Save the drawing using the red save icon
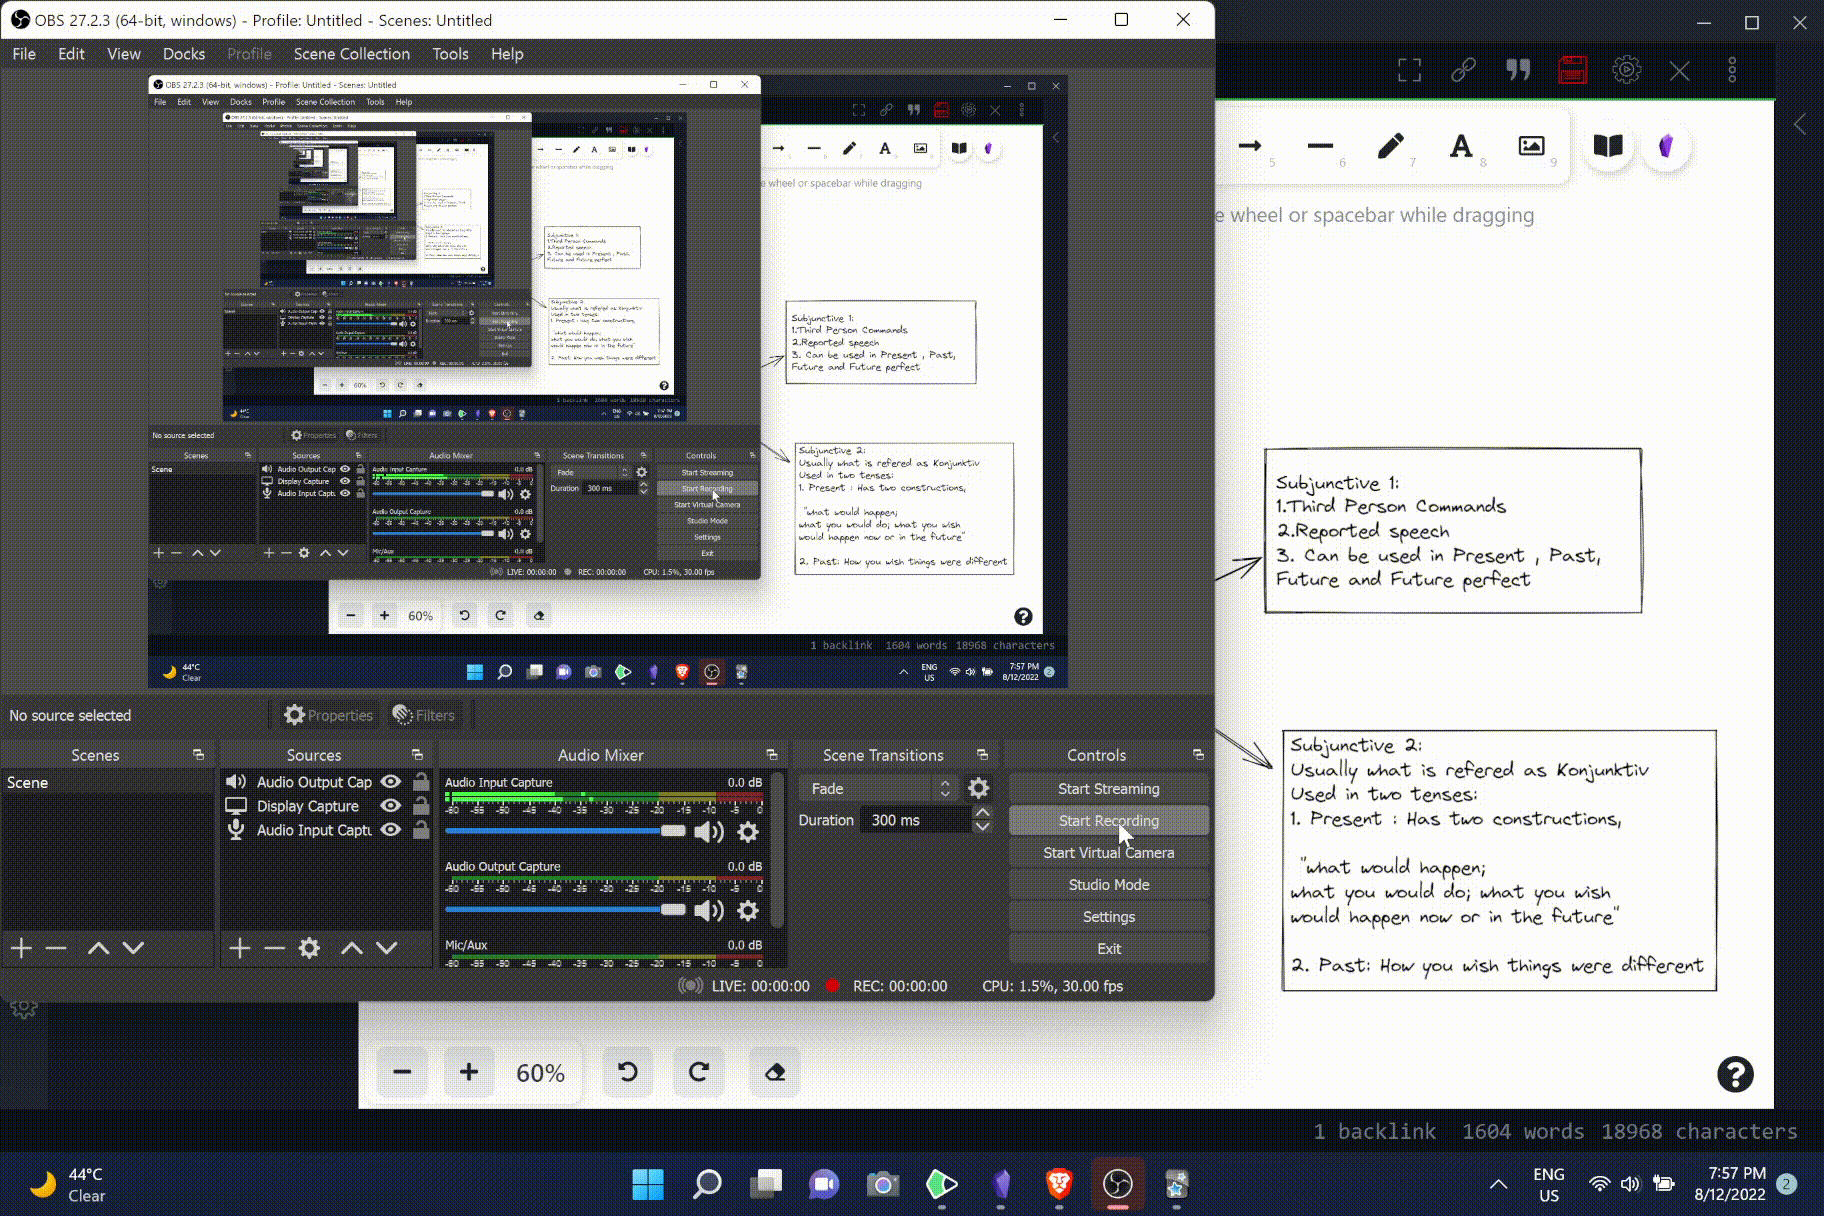The height and width of the screenshot is (1216, 1824). [1572, 70]
